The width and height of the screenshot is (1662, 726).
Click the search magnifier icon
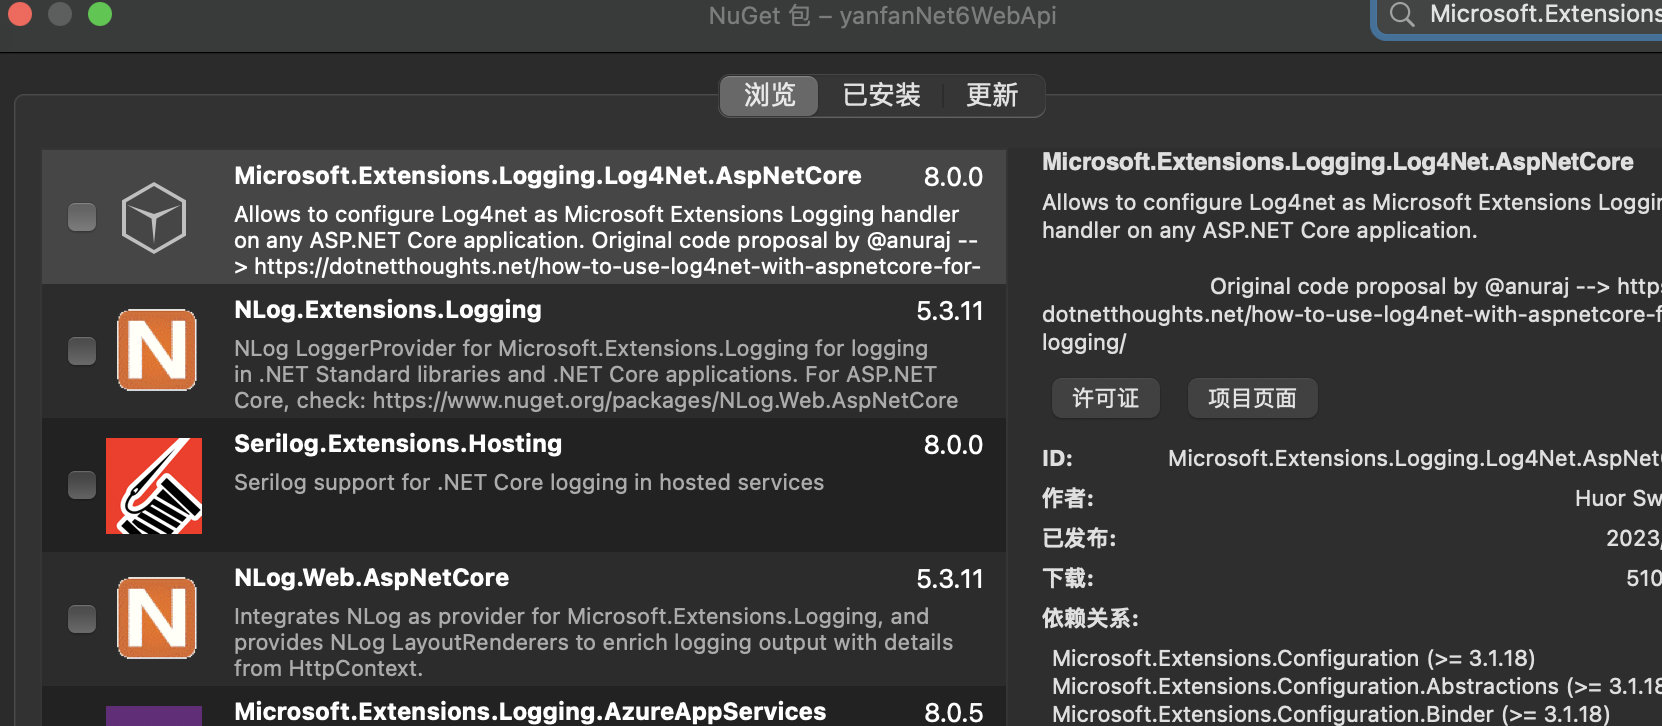(1402, 14)
